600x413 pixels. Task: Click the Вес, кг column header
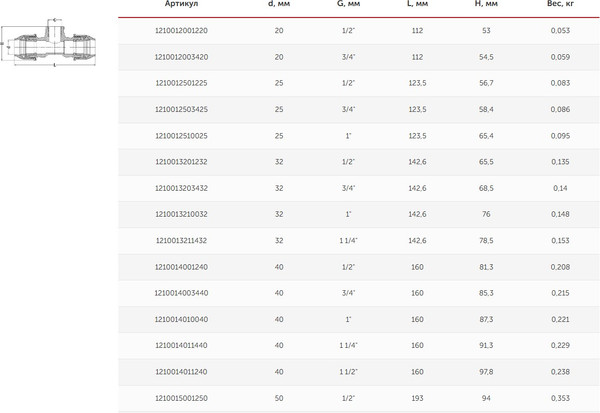pyautogui.click(x=559, y=5)
